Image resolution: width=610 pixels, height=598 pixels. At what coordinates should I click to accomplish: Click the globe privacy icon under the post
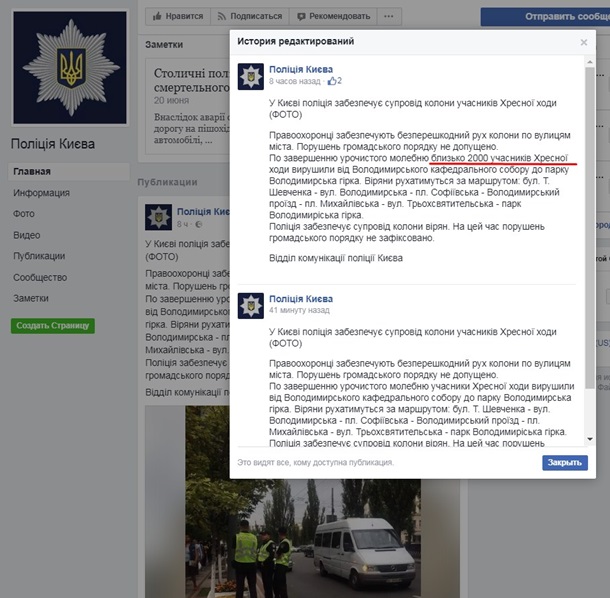click(x=199, y=224)
